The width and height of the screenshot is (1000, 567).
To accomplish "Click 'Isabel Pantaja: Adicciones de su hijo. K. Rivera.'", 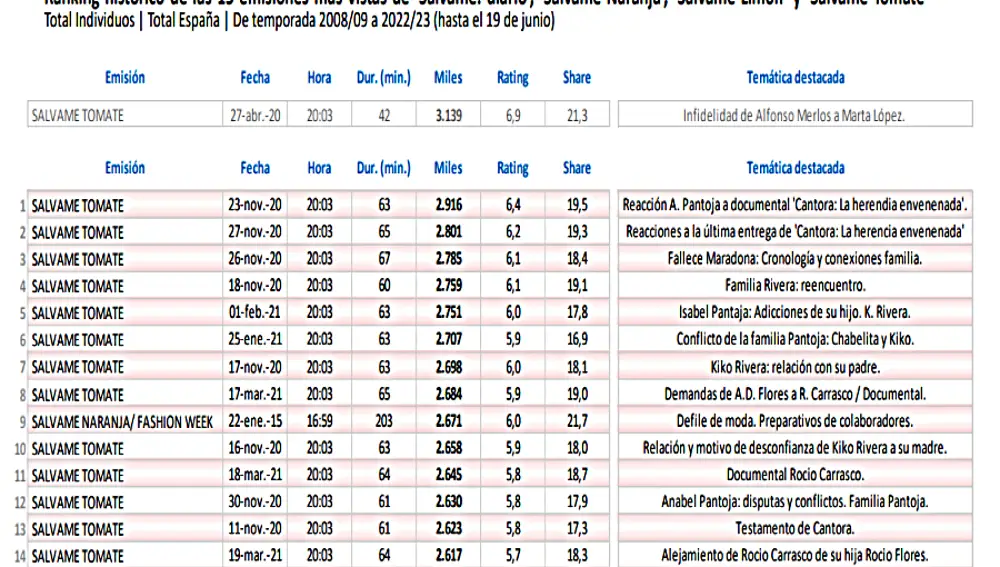I will (x=795, y=312).
